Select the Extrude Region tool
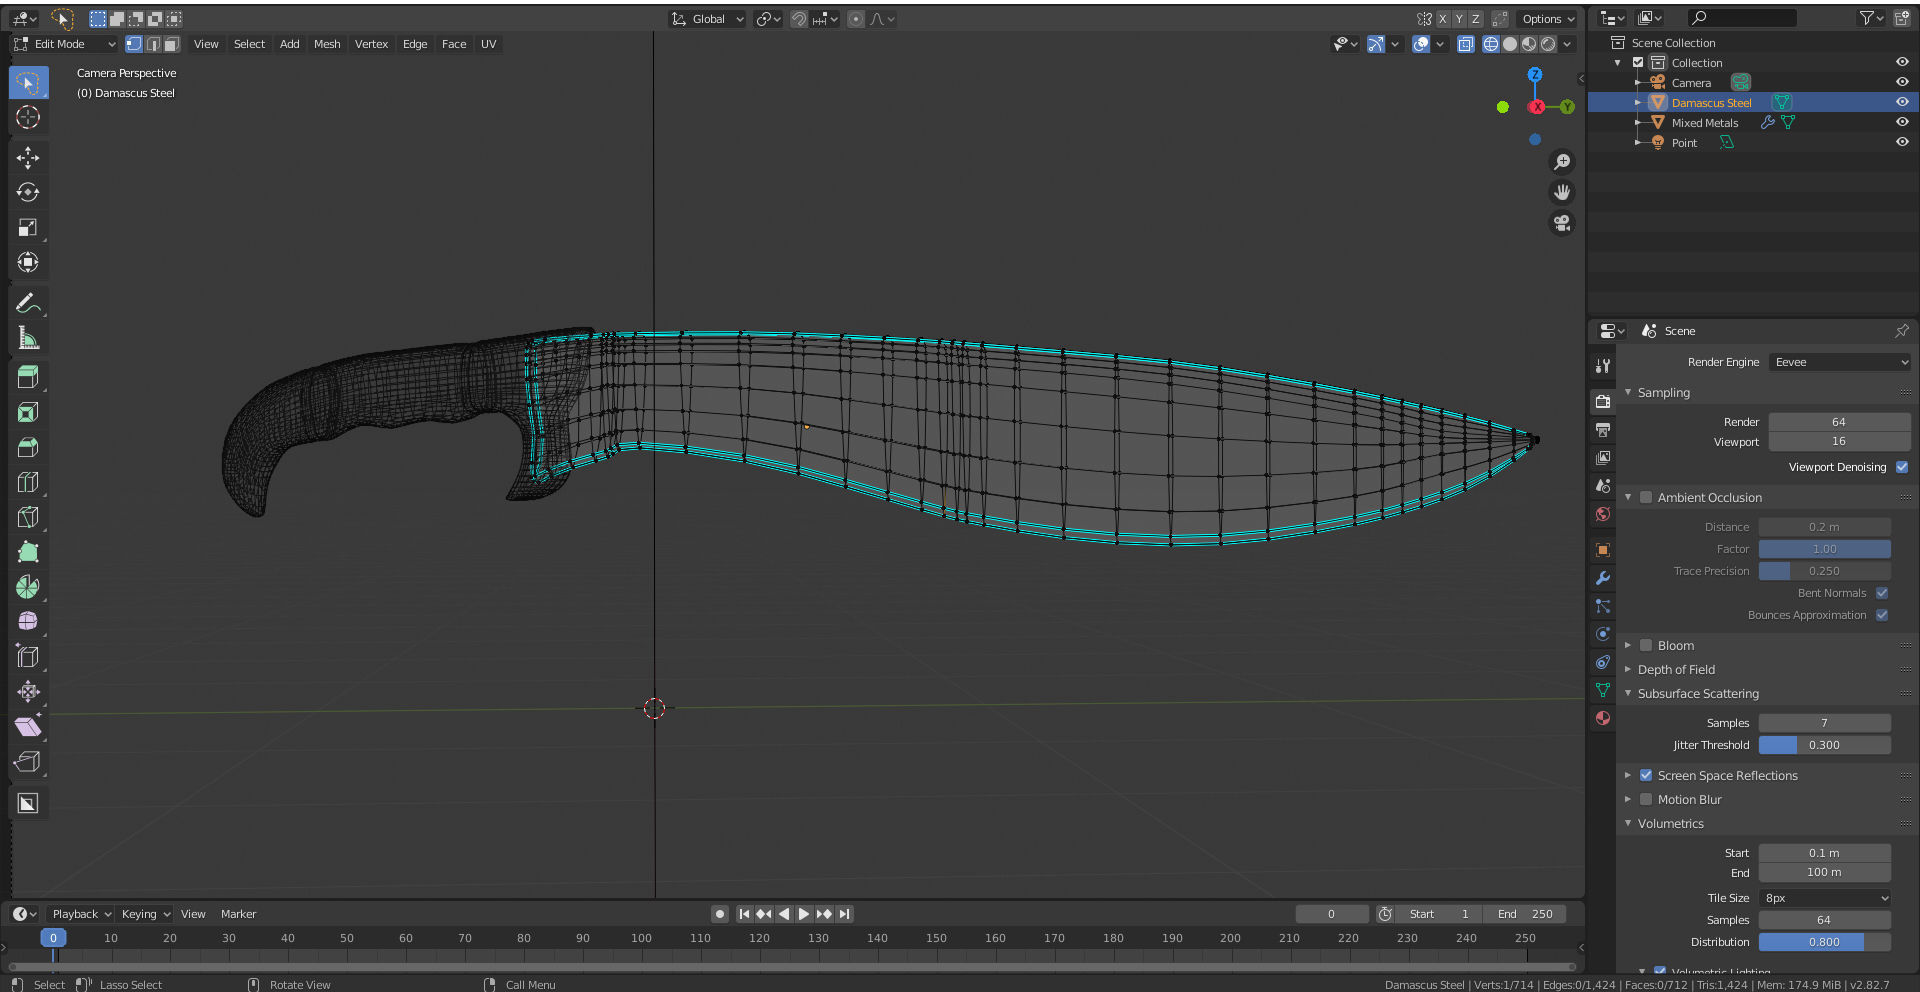 tap(28, 377)
